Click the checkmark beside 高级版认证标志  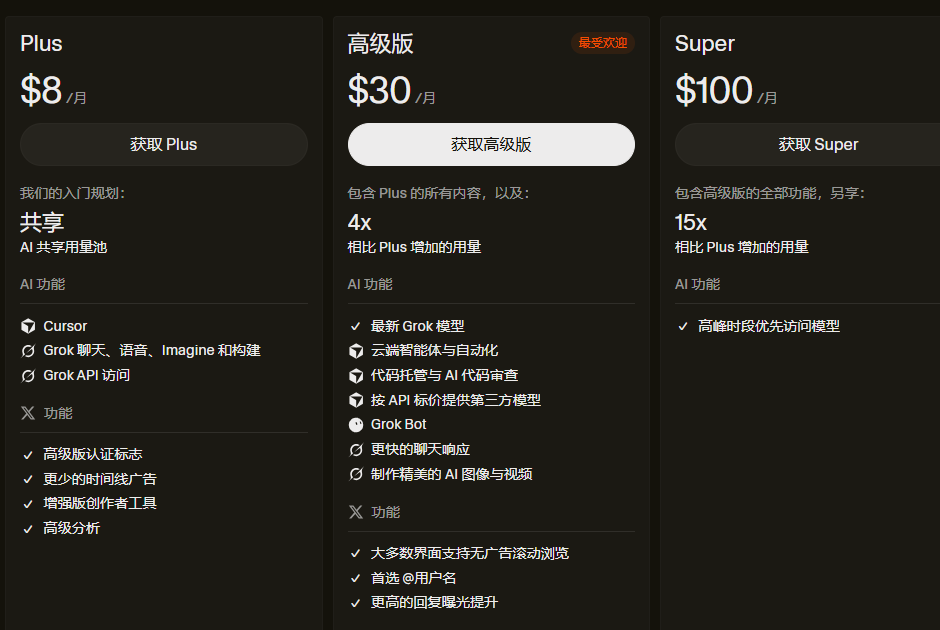click(28, 455)
